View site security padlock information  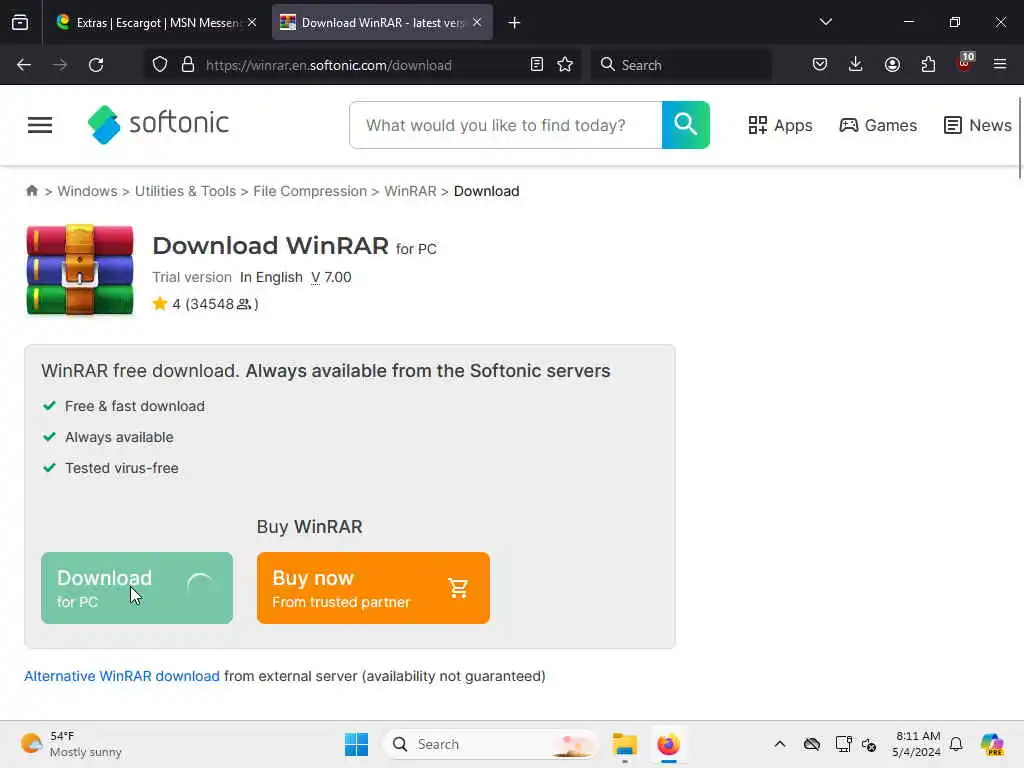coord(188,65)
